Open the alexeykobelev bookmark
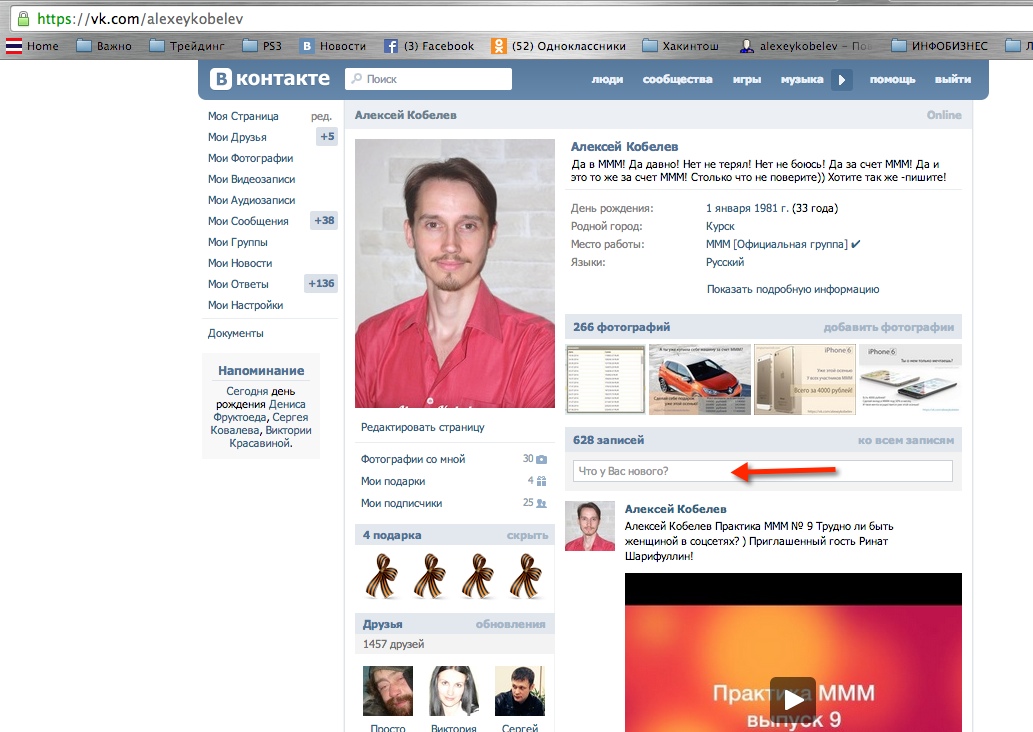The image size is (1033, 732). coord(805,46)
